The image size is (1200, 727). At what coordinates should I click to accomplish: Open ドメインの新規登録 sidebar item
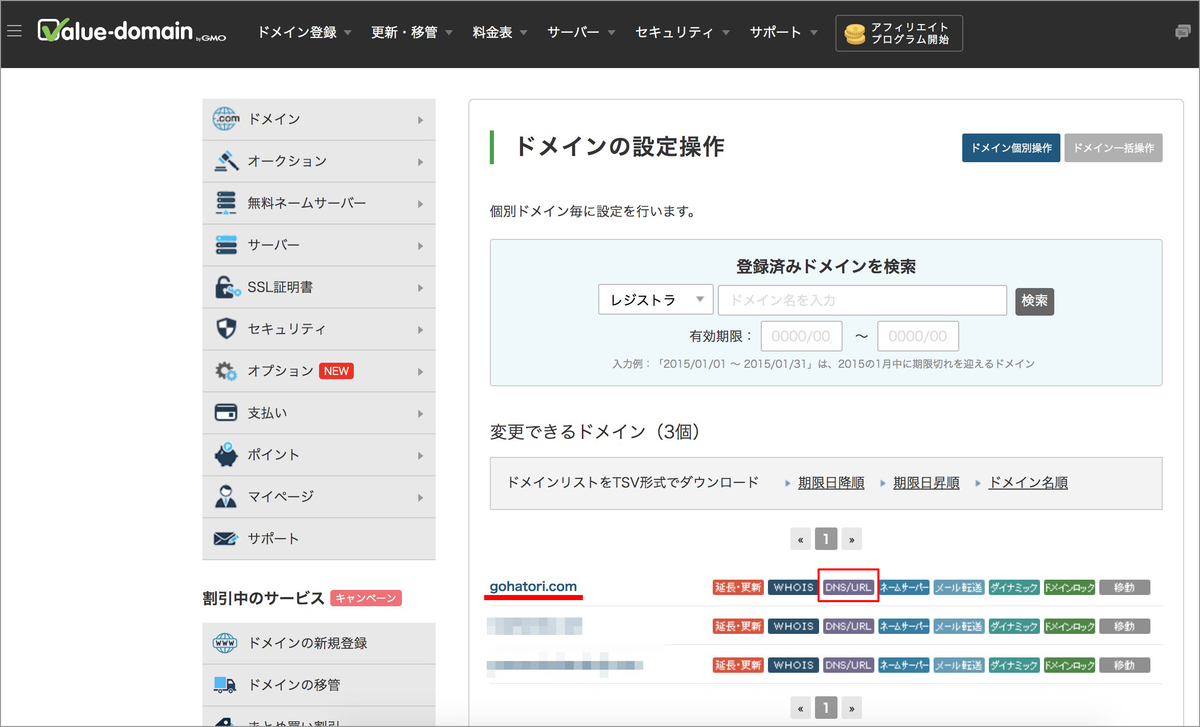[x=319, y=643]
